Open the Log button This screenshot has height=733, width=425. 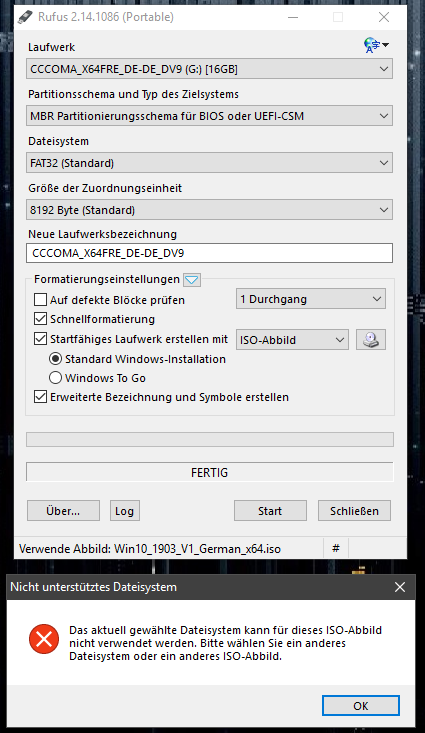tap(124, 511)
